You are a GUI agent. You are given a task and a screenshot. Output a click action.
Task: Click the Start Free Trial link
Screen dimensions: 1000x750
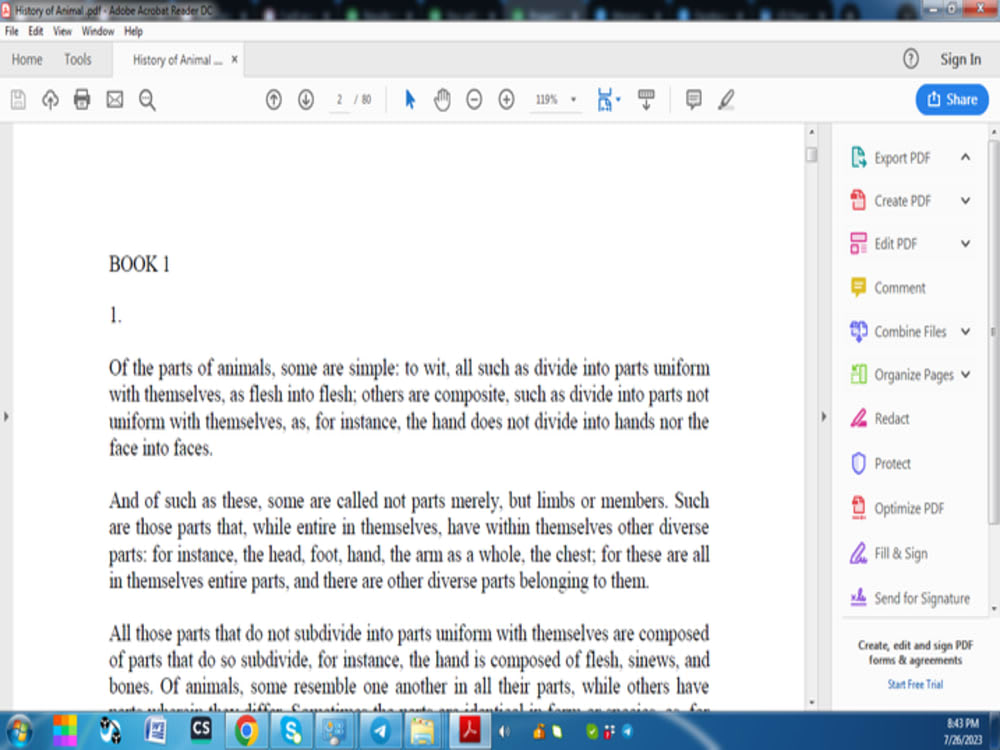coord(915,684)
